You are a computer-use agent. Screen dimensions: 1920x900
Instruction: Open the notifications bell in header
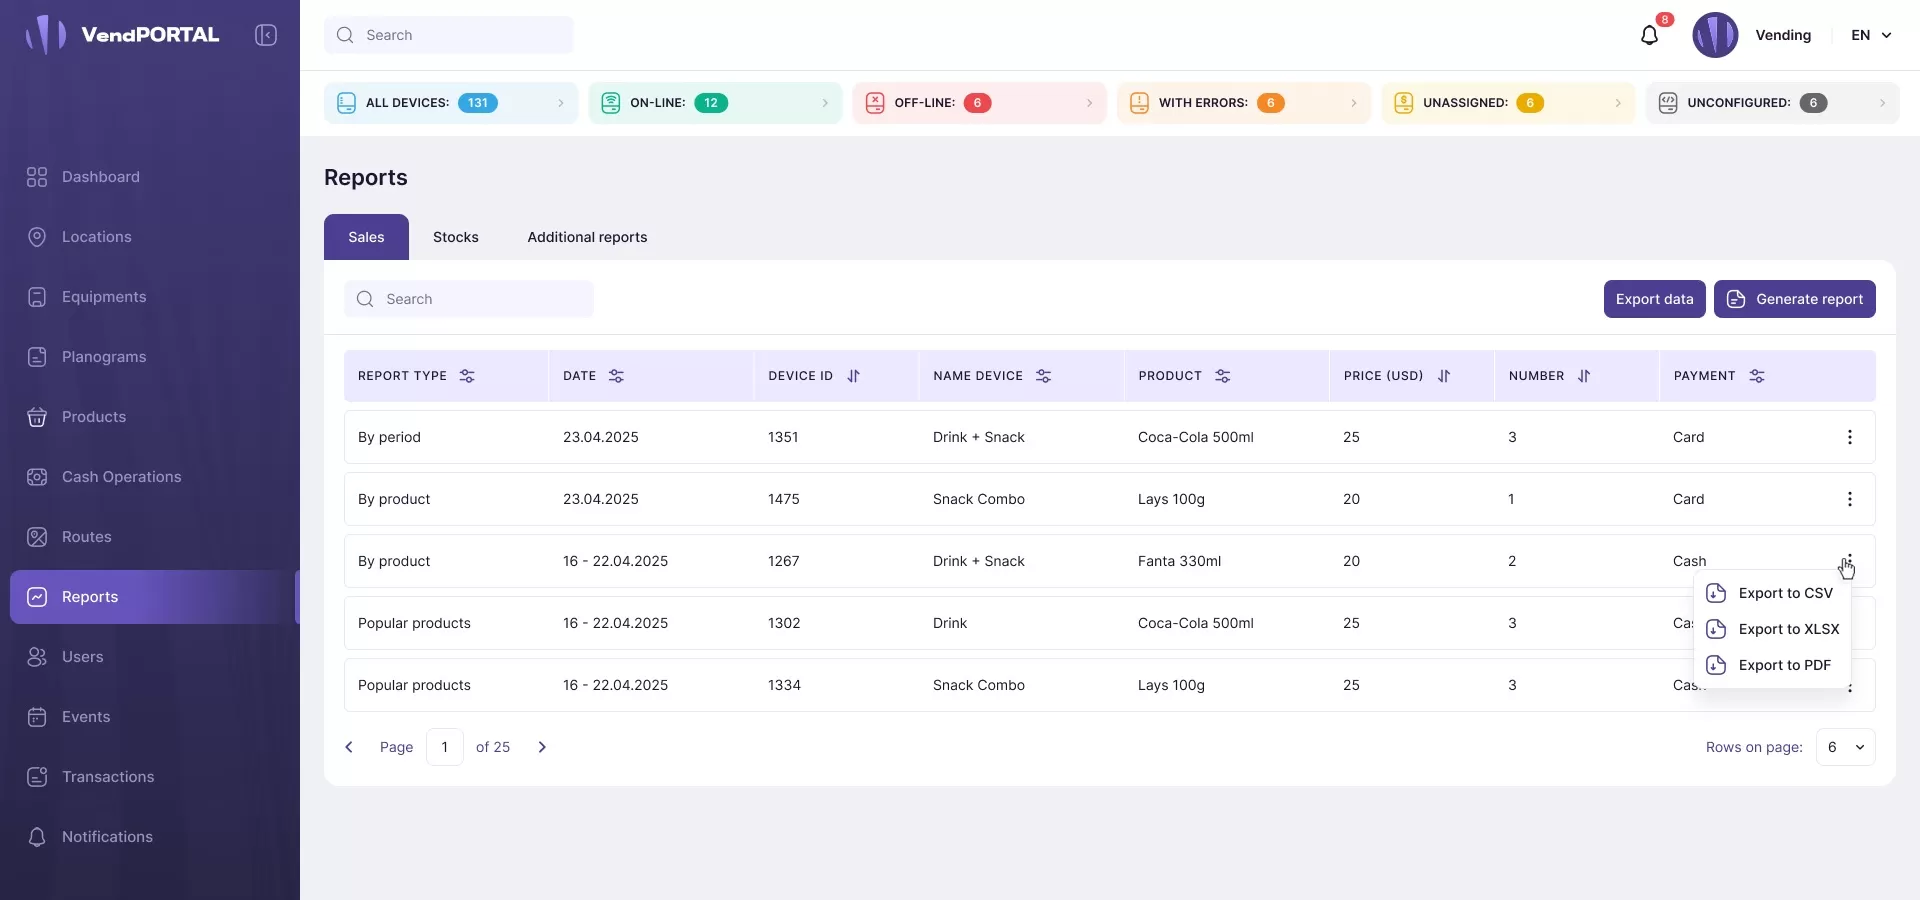[1649, 36]
